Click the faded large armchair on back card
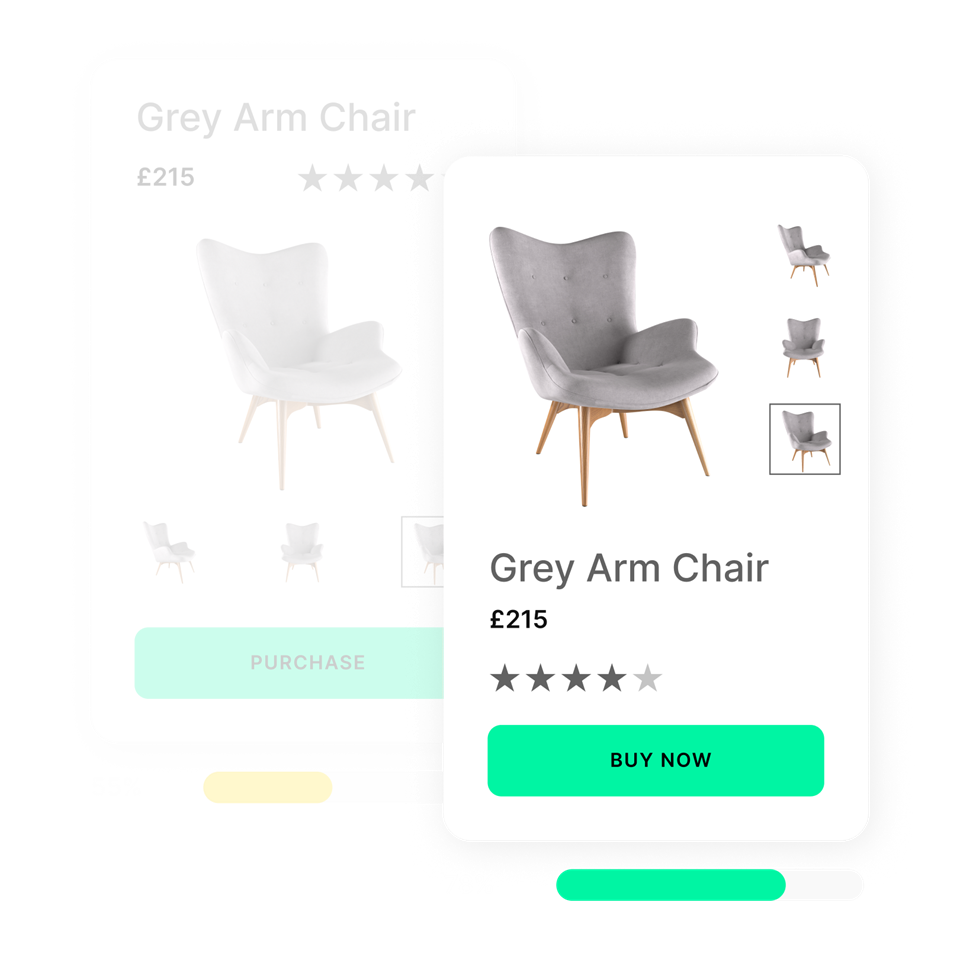Viewport: 960px width, 960px height. pyautogui.click(x=298, y=364)
